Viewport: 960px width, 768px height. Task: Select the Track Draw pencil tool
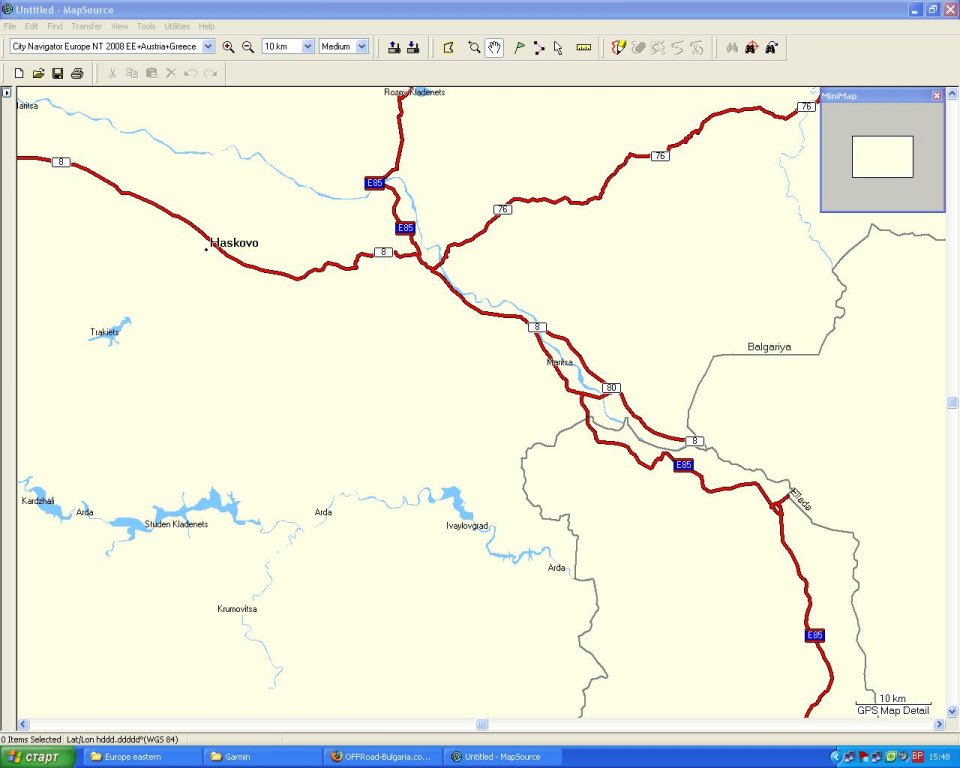pos(619,47)
